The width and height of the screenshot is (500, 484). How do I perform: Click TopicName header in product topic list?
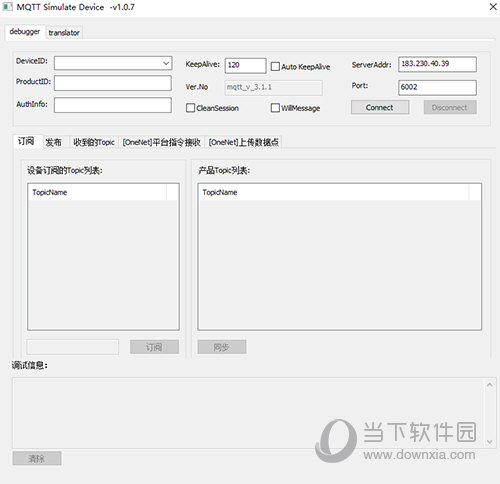point(333,192)
